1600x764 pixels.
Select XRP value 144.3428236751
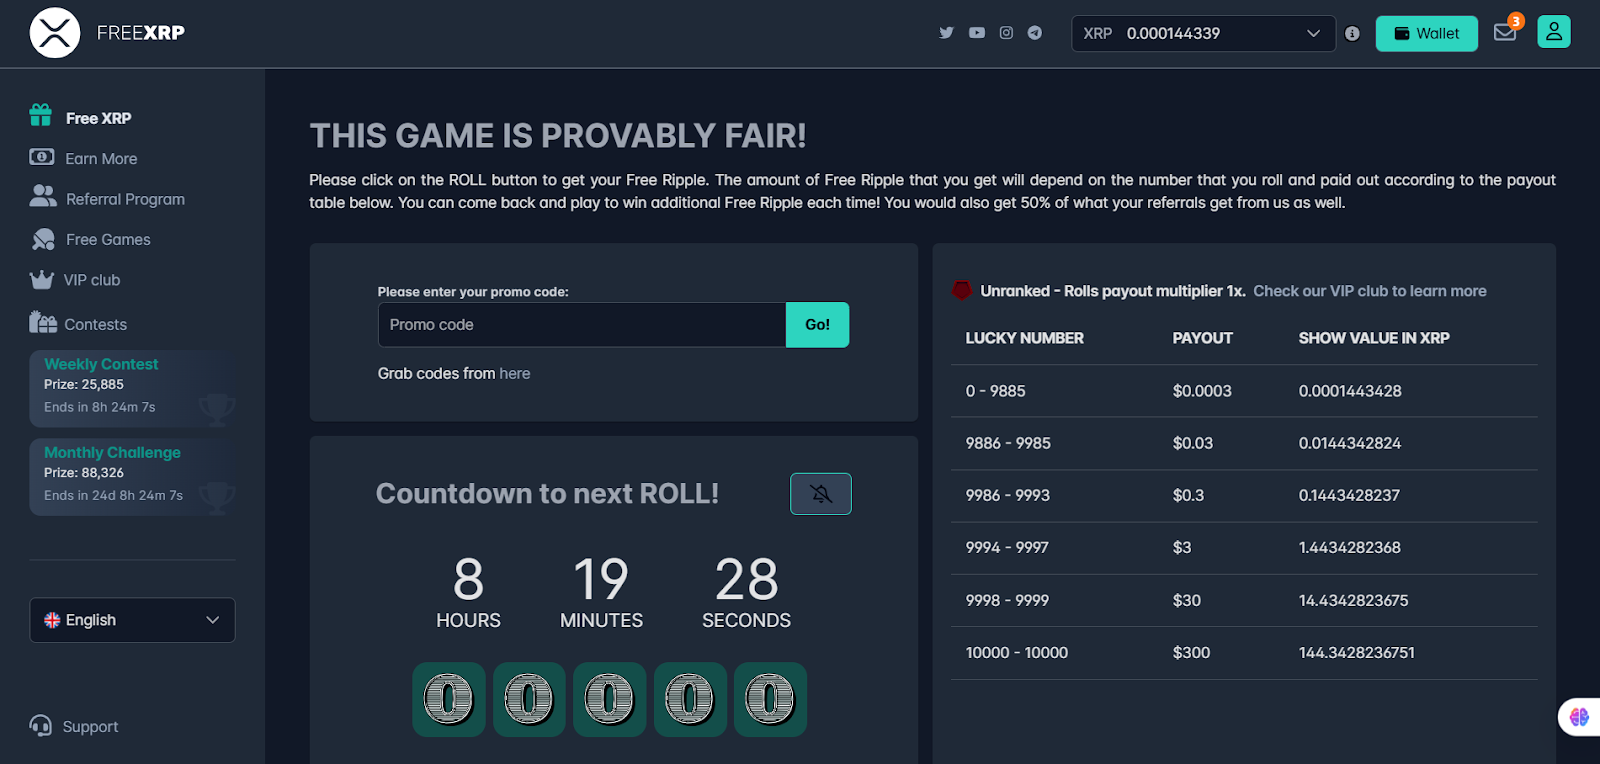point(1357,652)
